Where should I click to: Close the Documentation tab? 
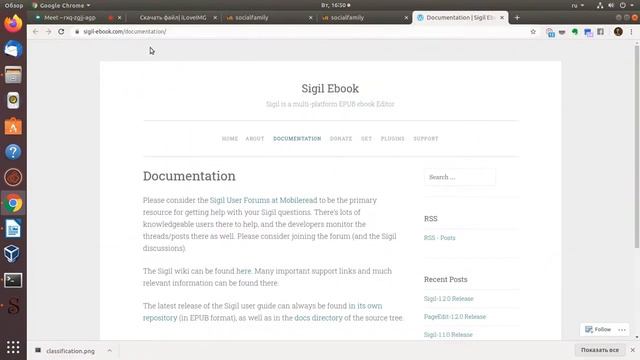pyautogui.click(x=502, y=18)
